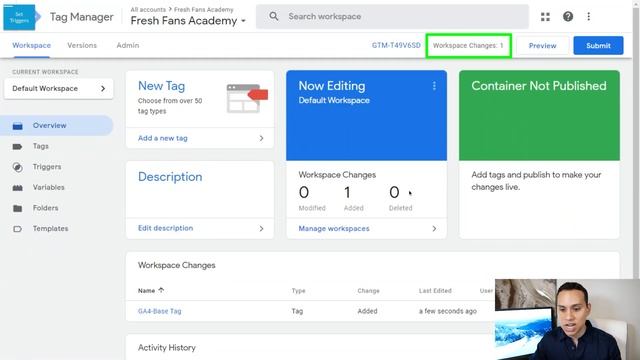Screen dimensions: 640x360
Task: Open Now Editing card three-dot menu
Action: (x=434, y=86)
